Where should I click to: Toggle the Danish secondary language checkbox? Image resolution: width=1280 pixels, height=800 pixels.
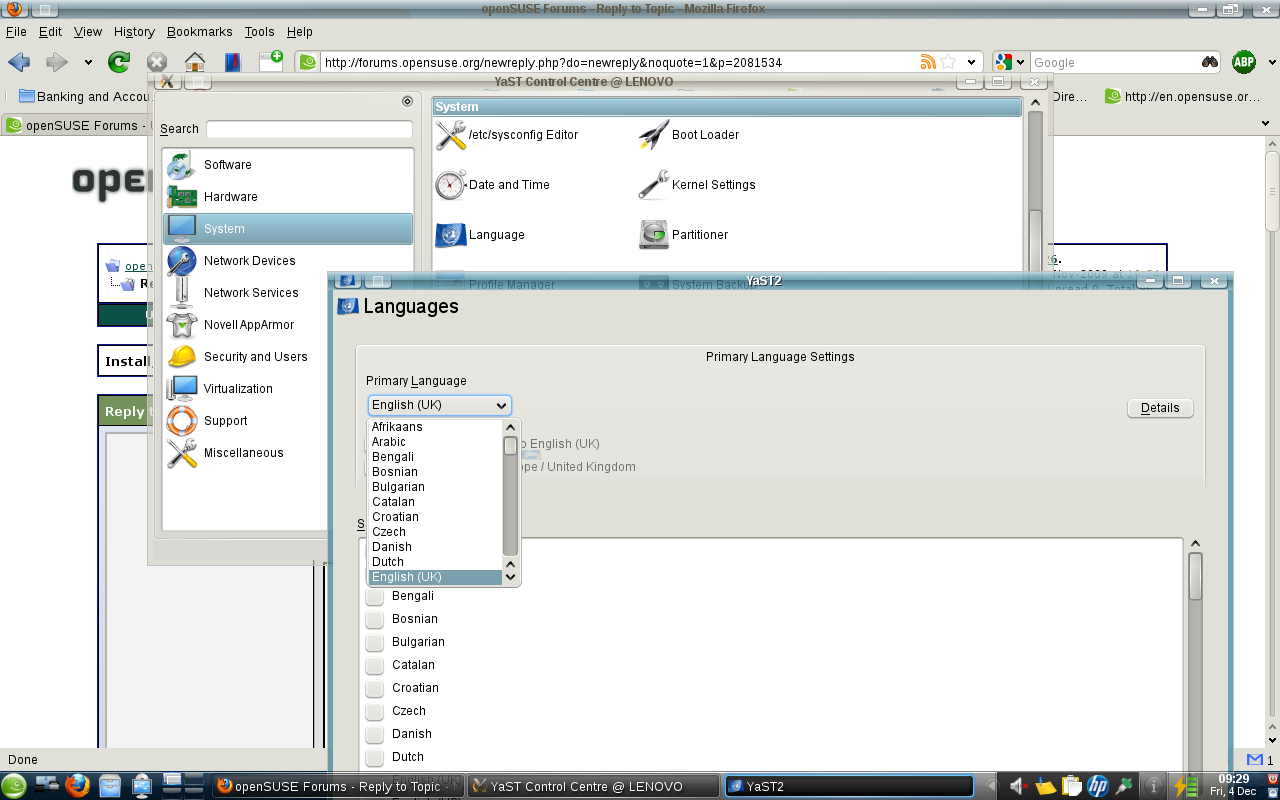tap(375, 734)
